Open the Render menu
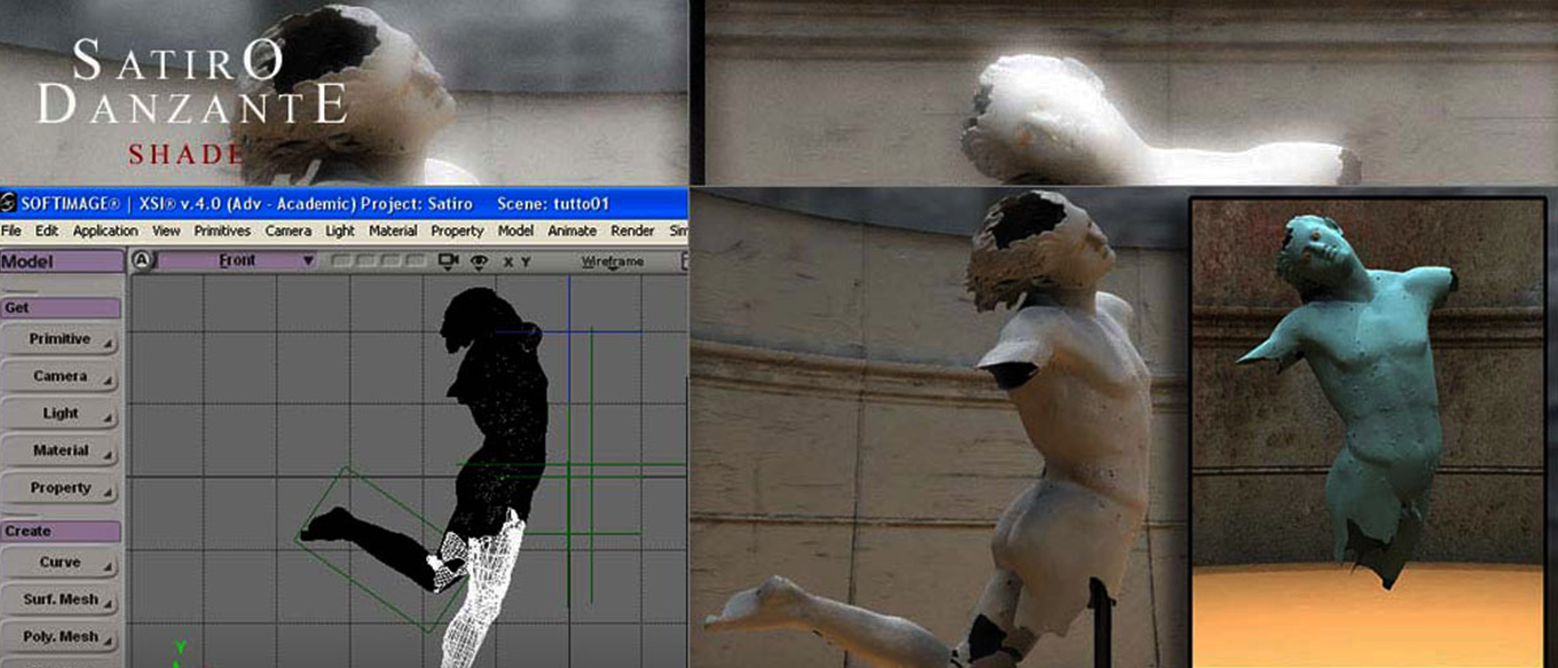1558x668 pixels. (633, 231)
